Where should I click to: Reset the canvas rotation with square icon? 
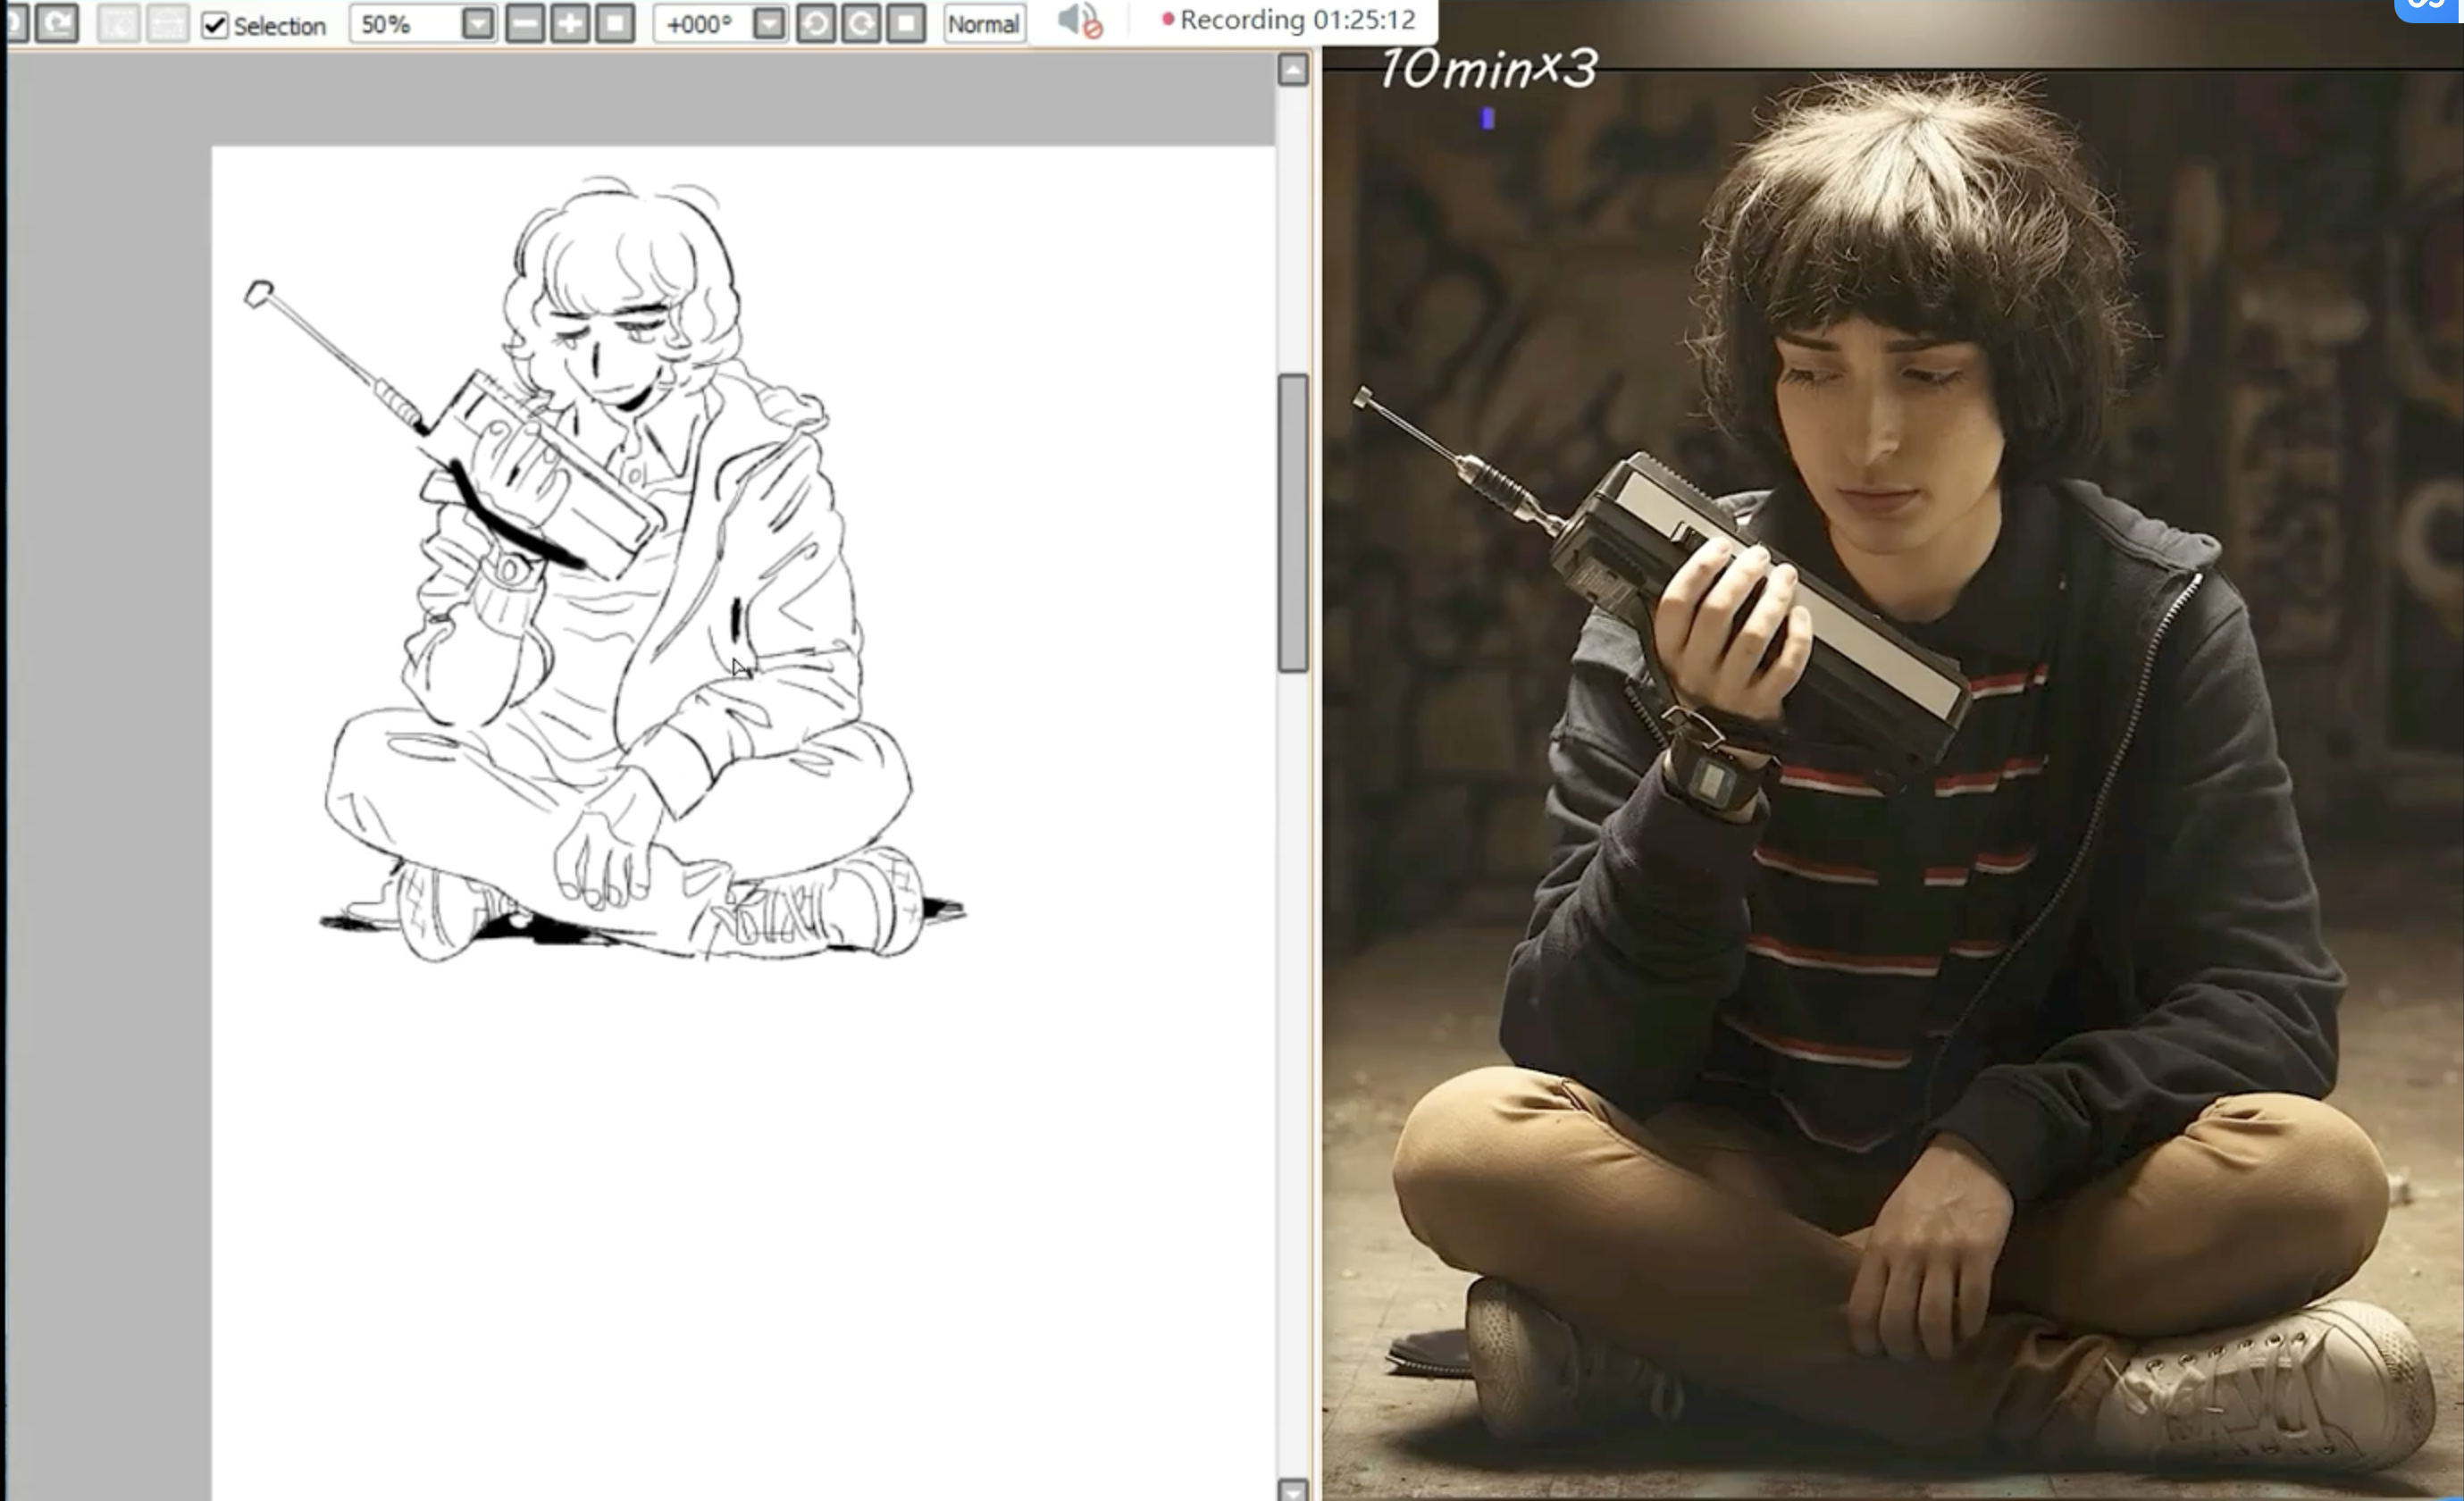[x=906, y=23]
